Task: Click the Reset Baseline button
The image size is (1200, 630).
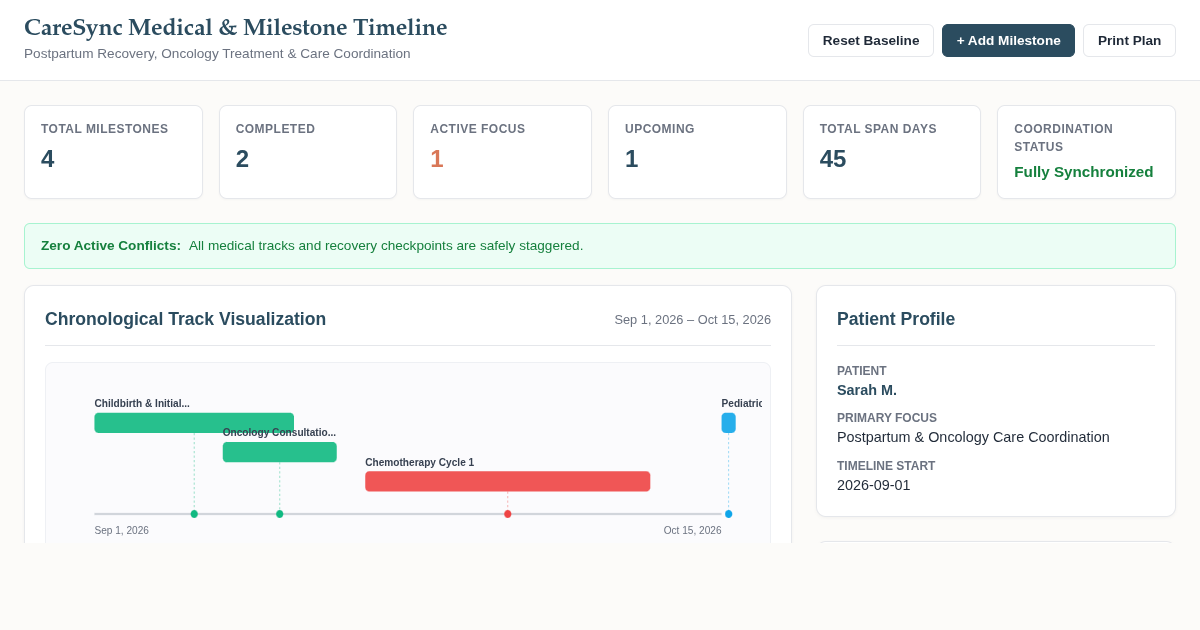Action: [870, 40]
